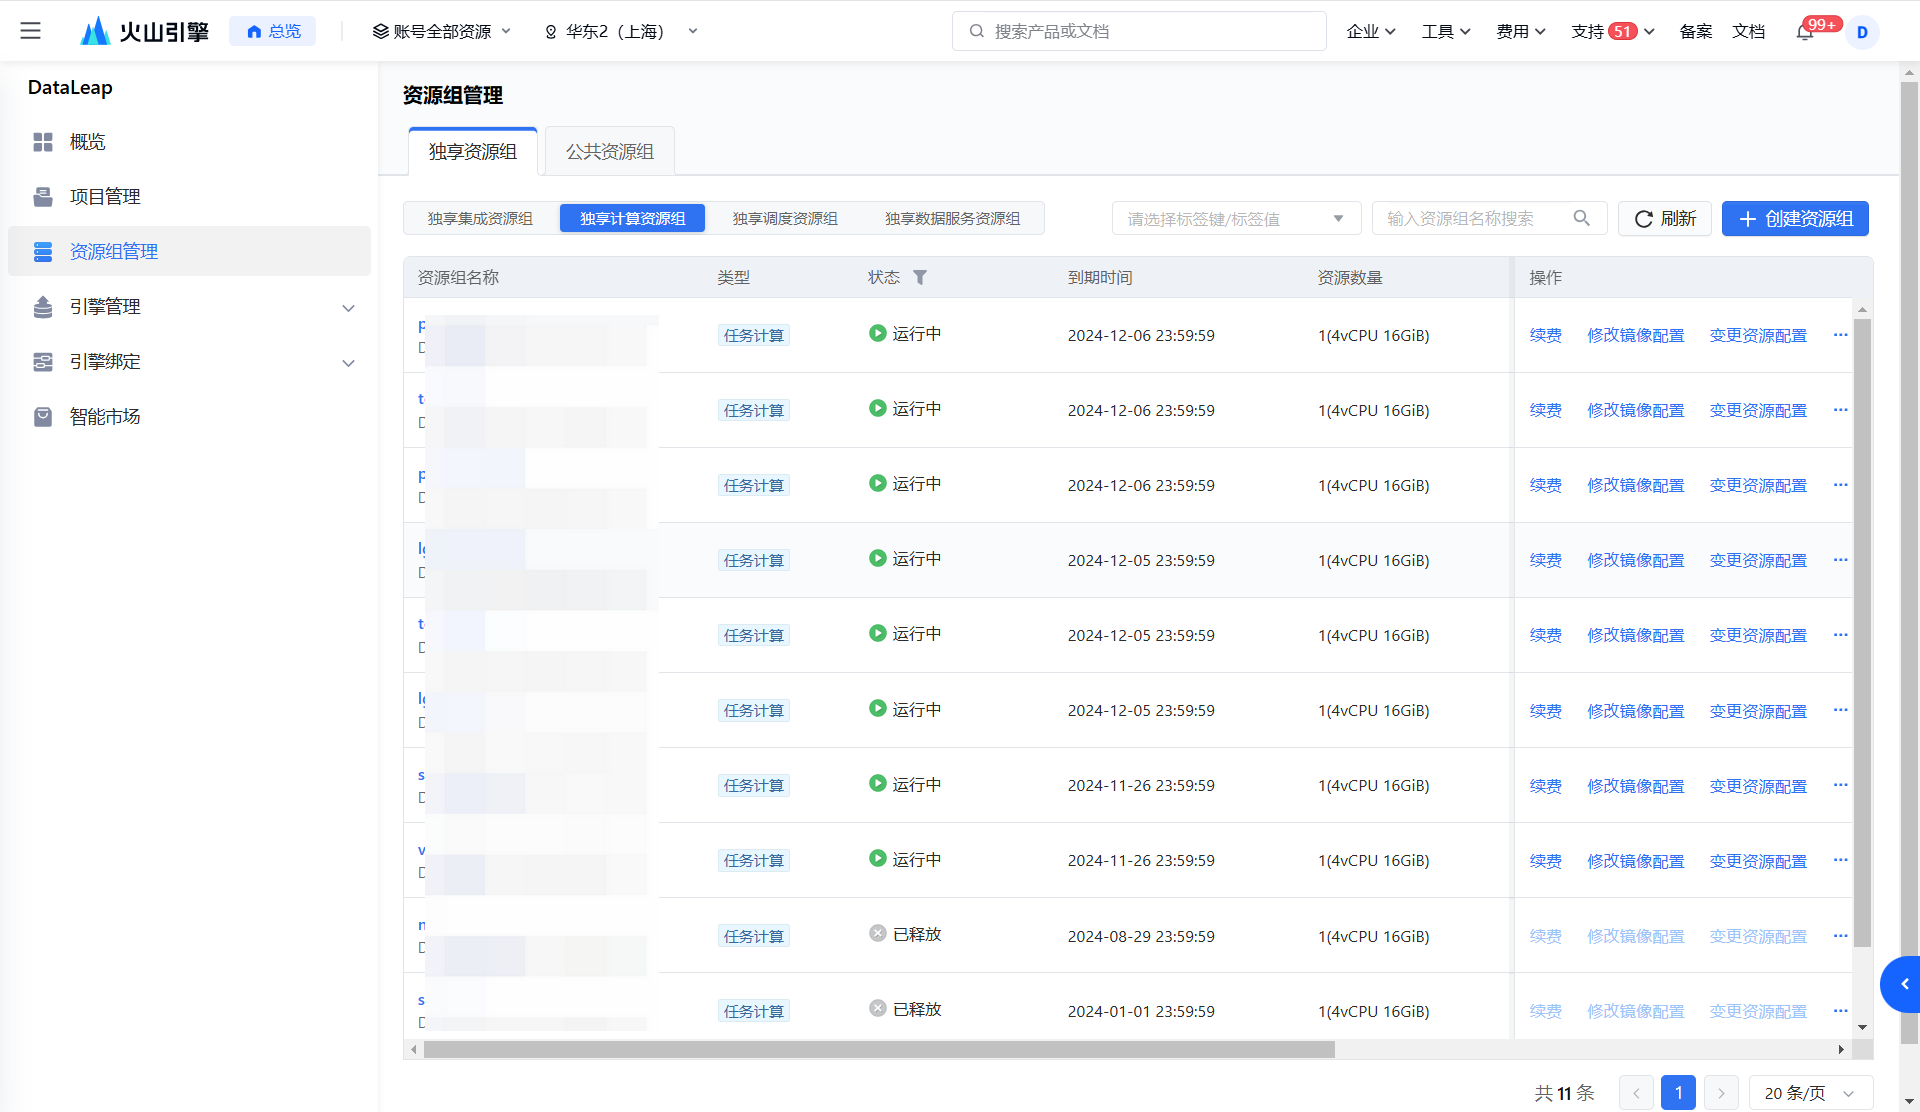
Task: Open the 支持 dropdown menu
Action: (x=1613, y=32)
